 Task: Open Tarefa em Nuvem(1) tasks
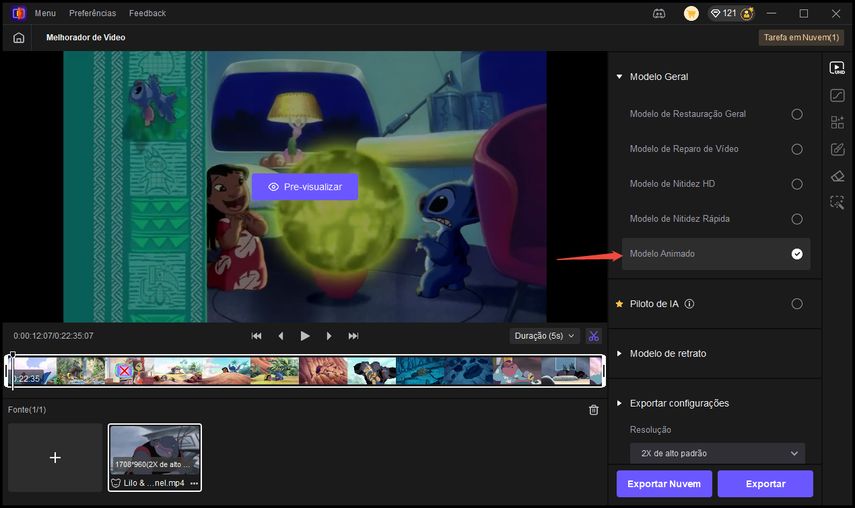coord(801,38)
